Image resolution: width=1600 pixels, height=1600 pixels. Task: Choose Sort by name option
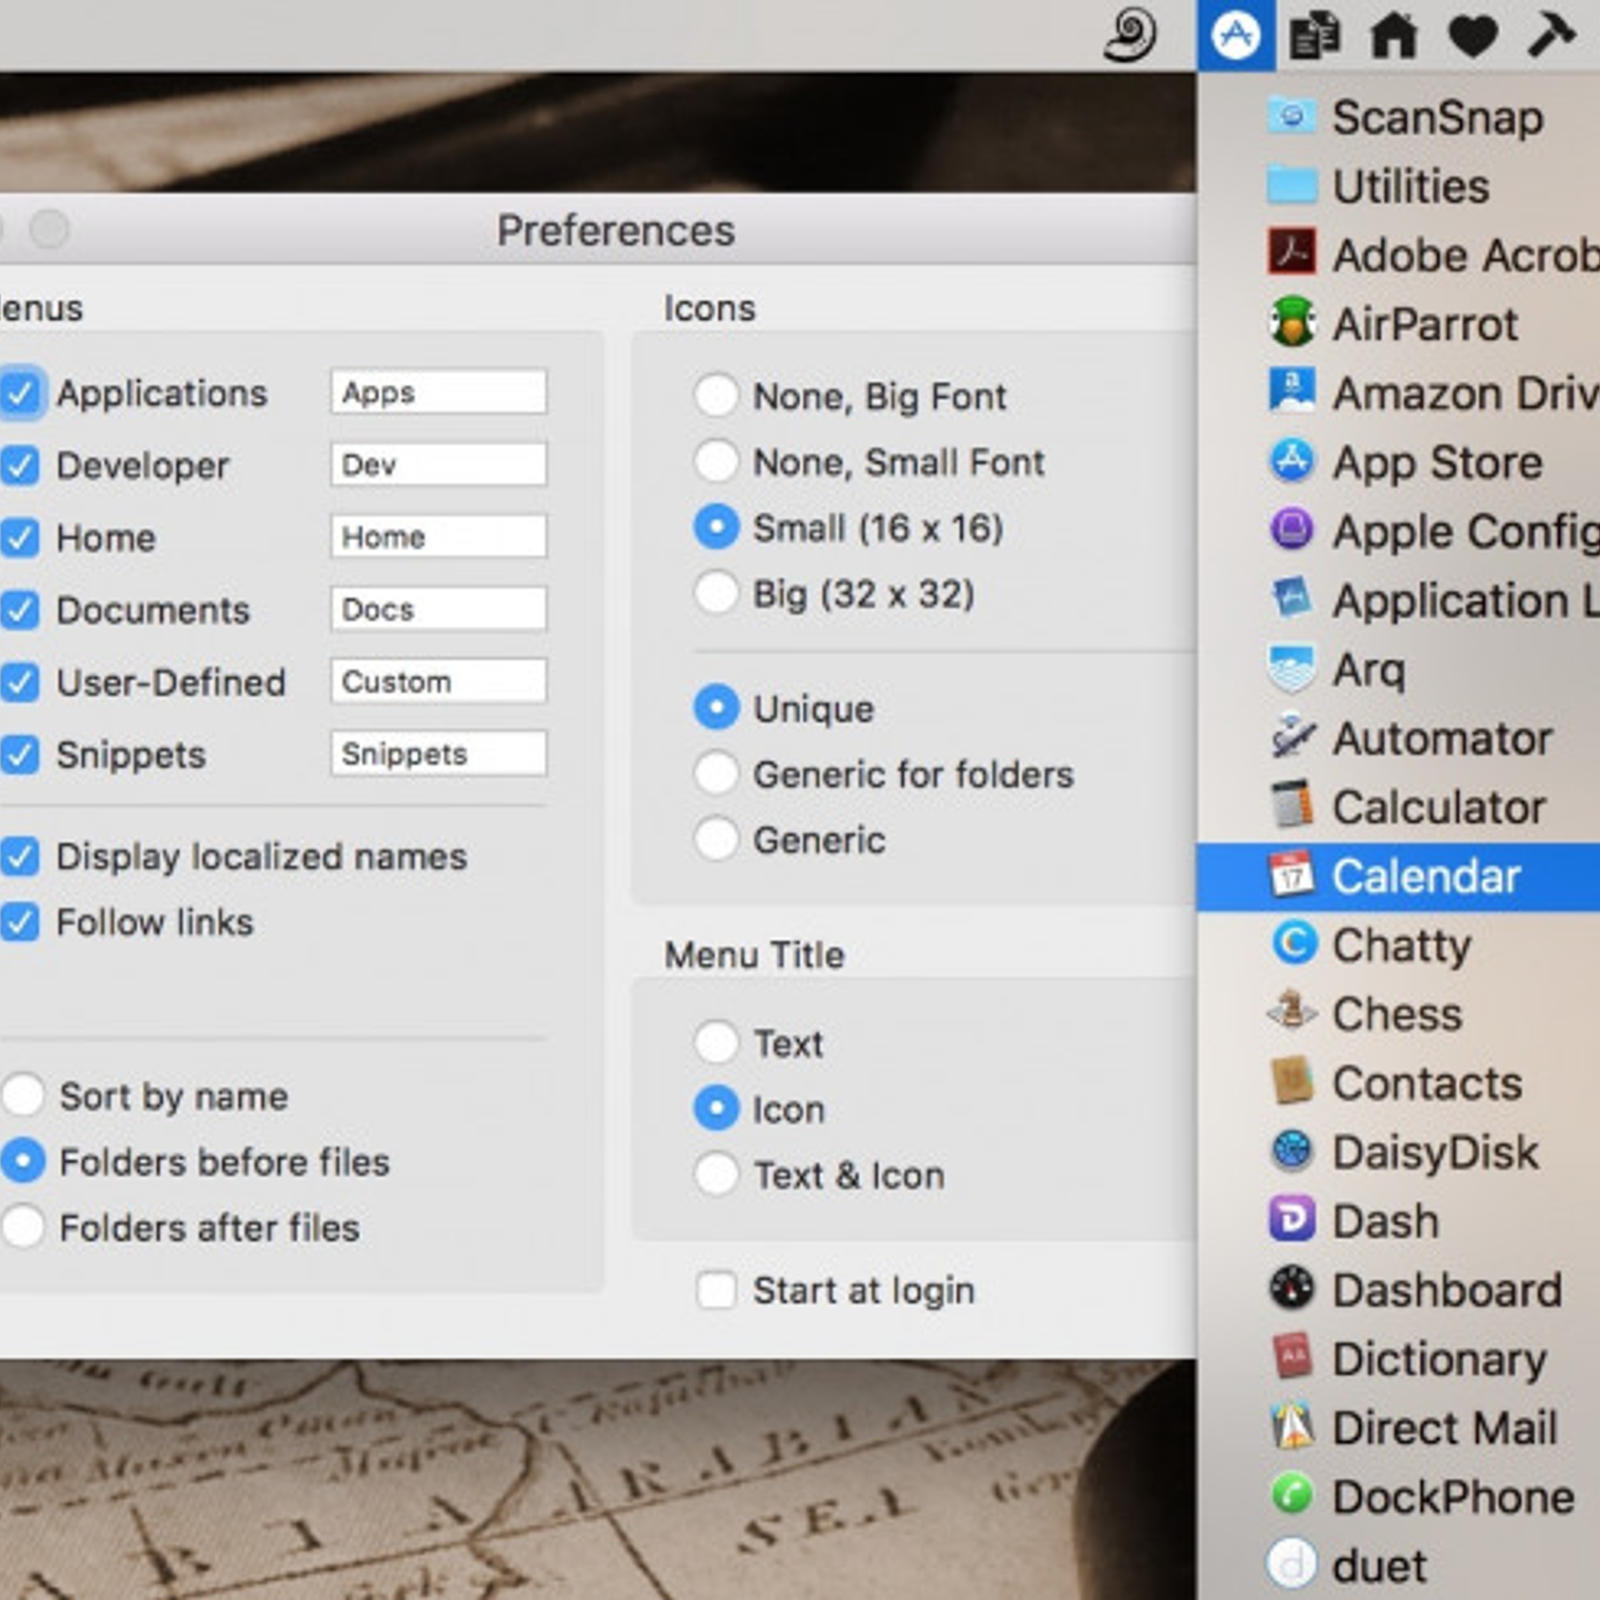pos(23,1096)
